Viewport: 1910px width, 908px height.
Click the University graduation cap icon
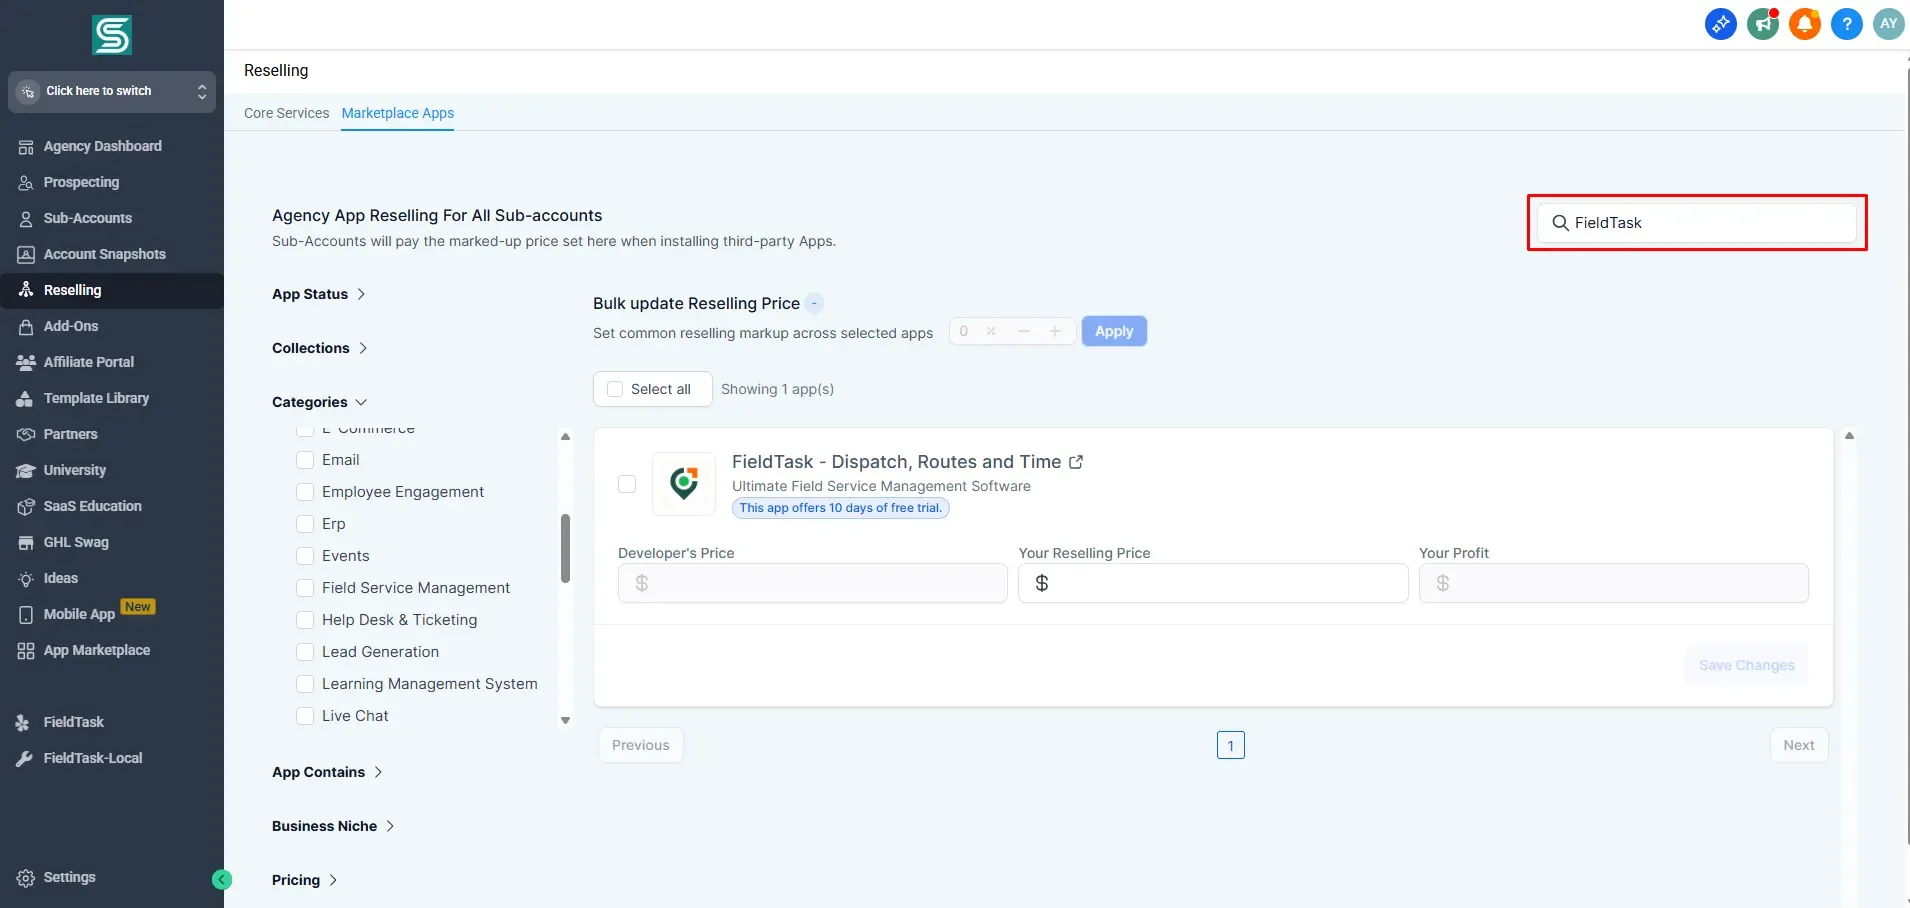tap(26, 471)
